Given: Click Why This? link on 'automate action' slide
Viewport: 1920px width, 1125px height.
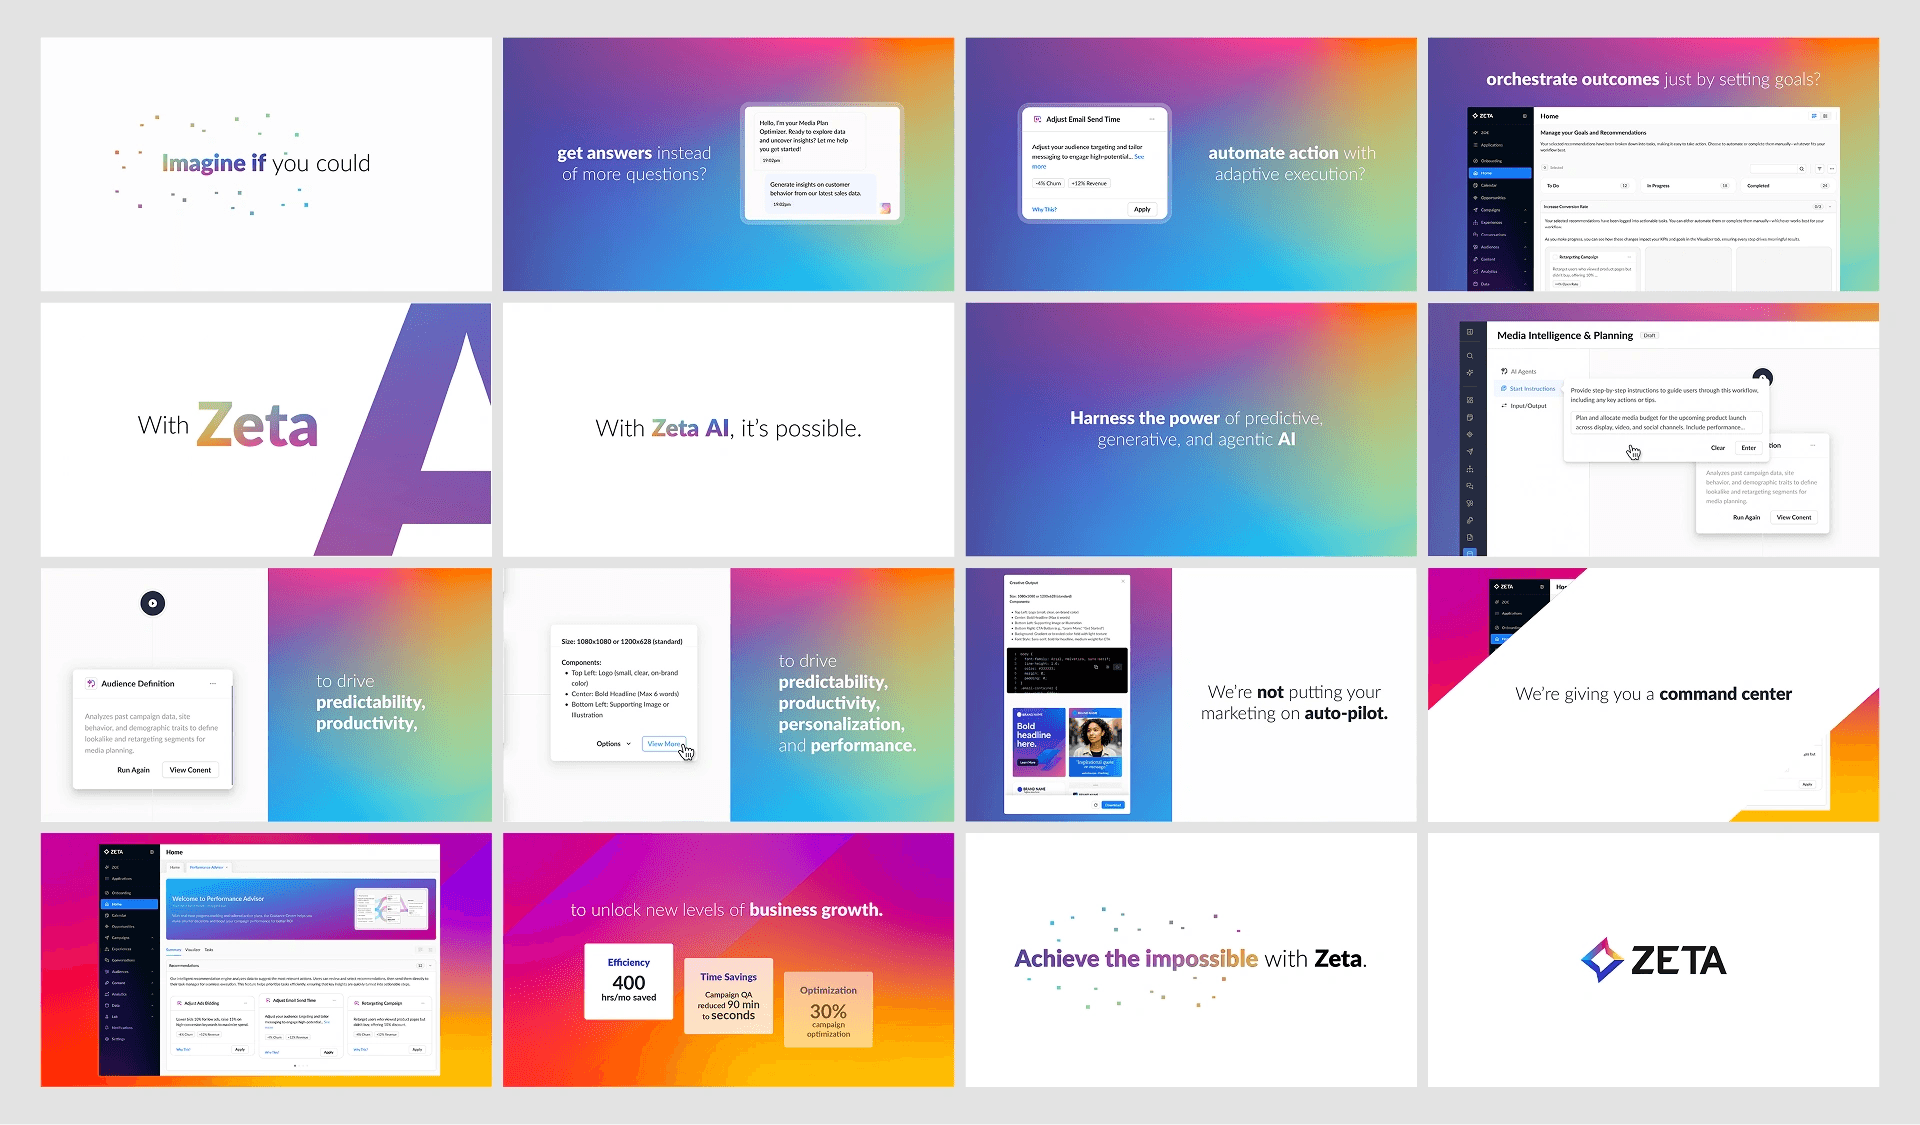Looking at the screenshot, I should [x=1044, y=210].
